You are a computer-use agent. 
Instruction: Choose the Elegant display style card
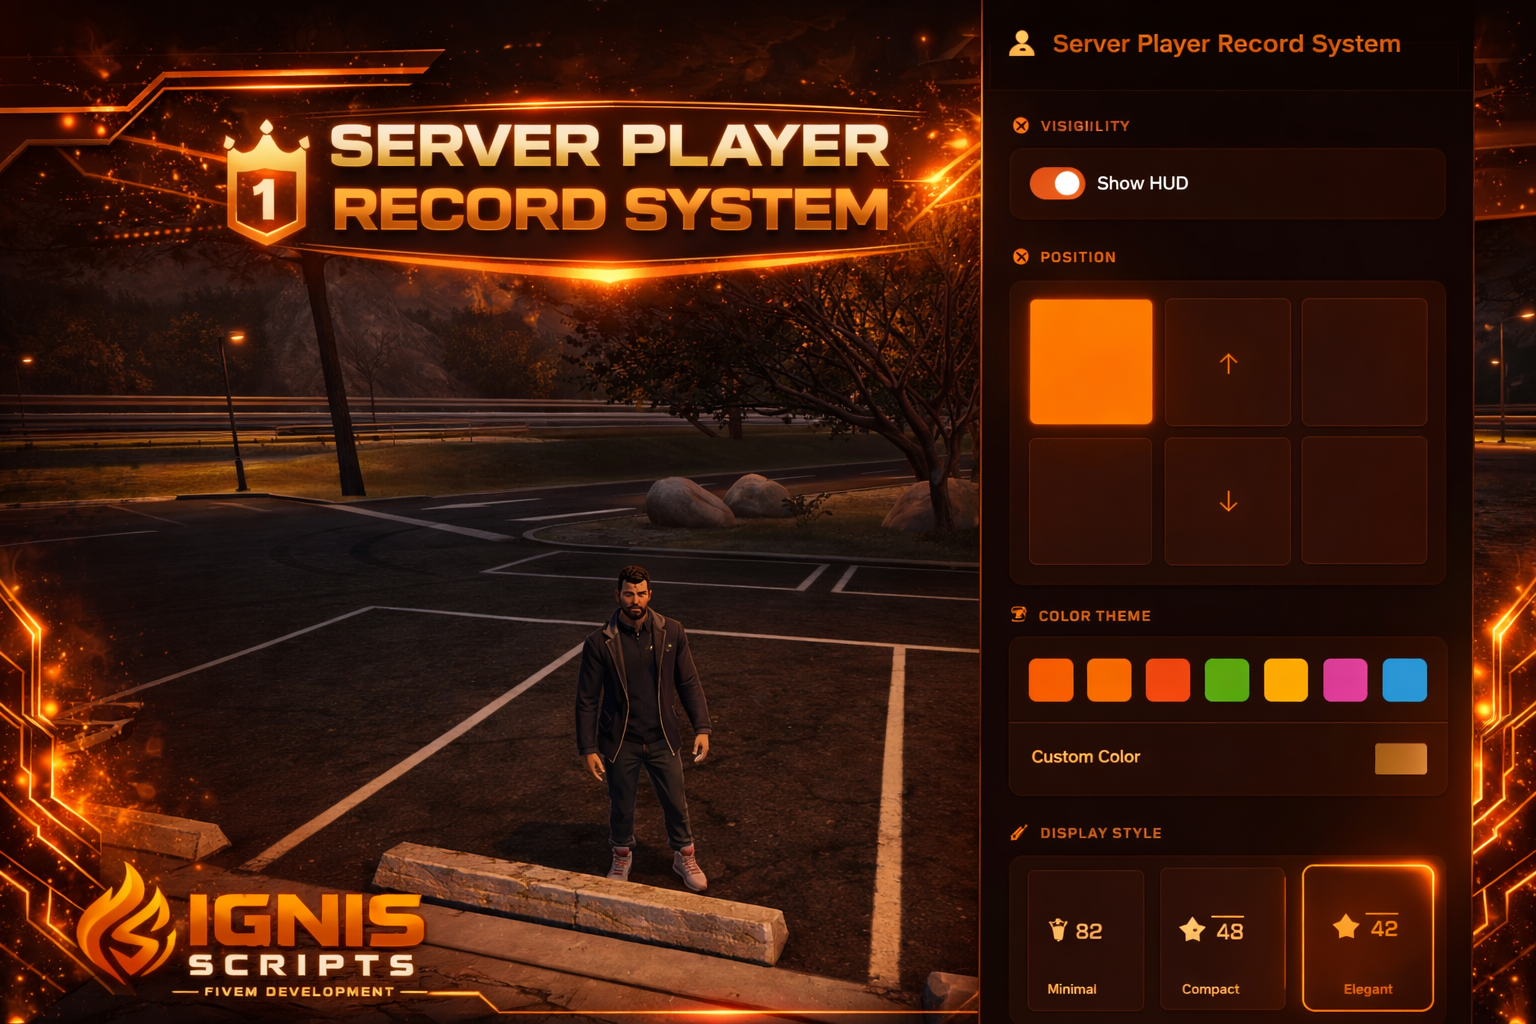tap(1368, 938)
